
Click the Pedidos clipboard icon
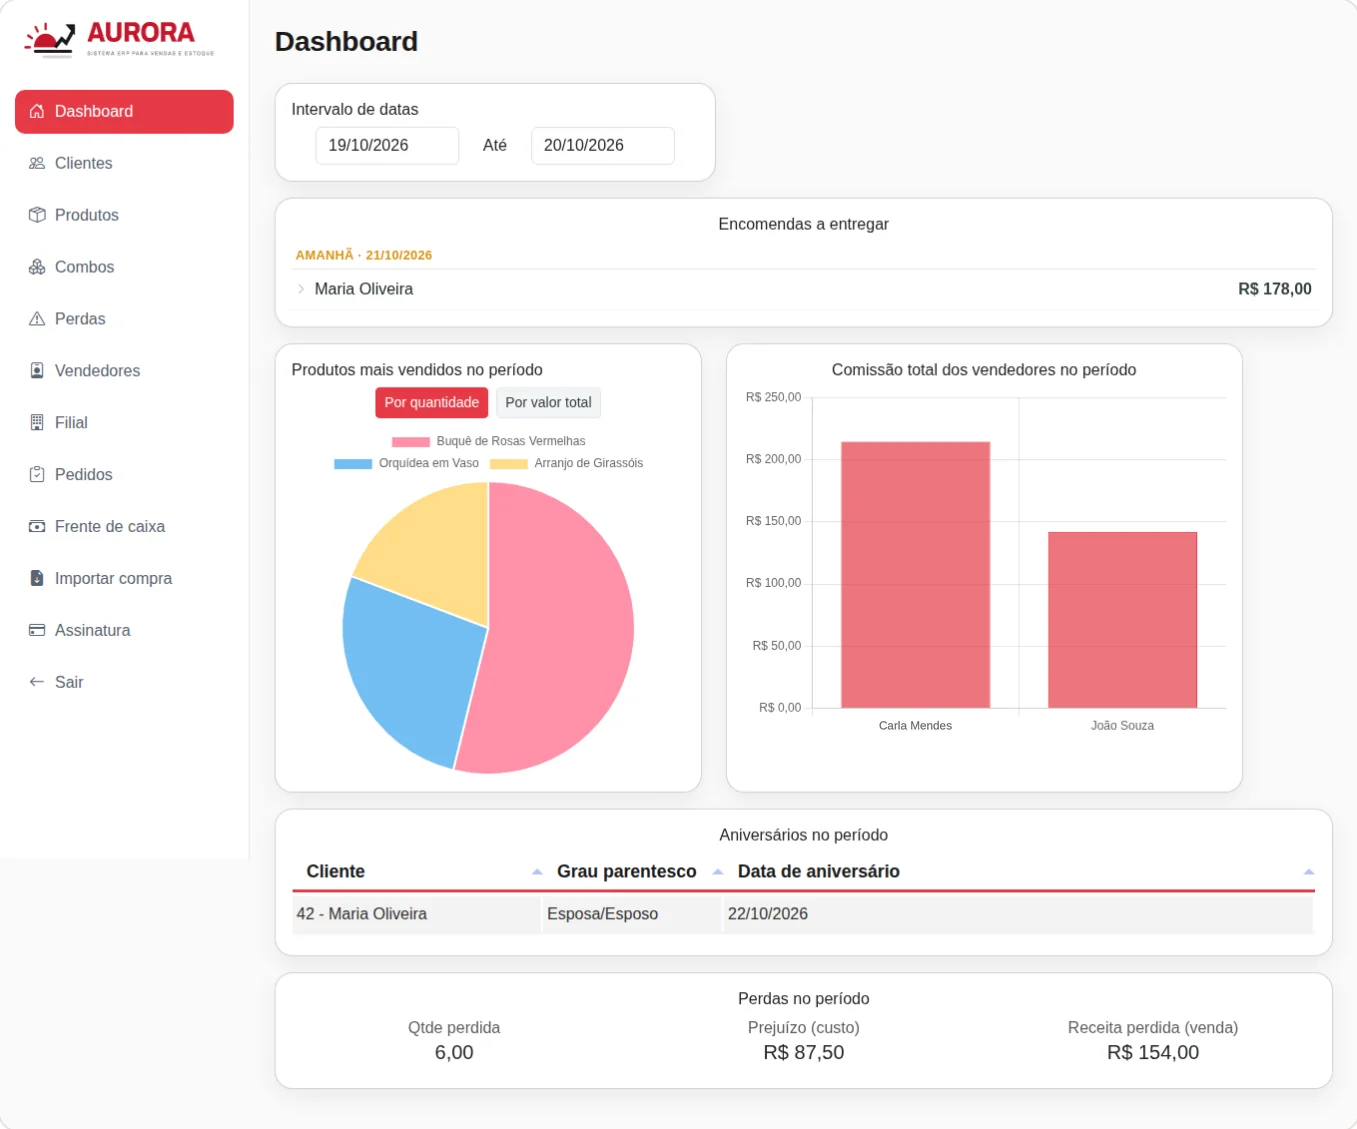pos(37,475)
